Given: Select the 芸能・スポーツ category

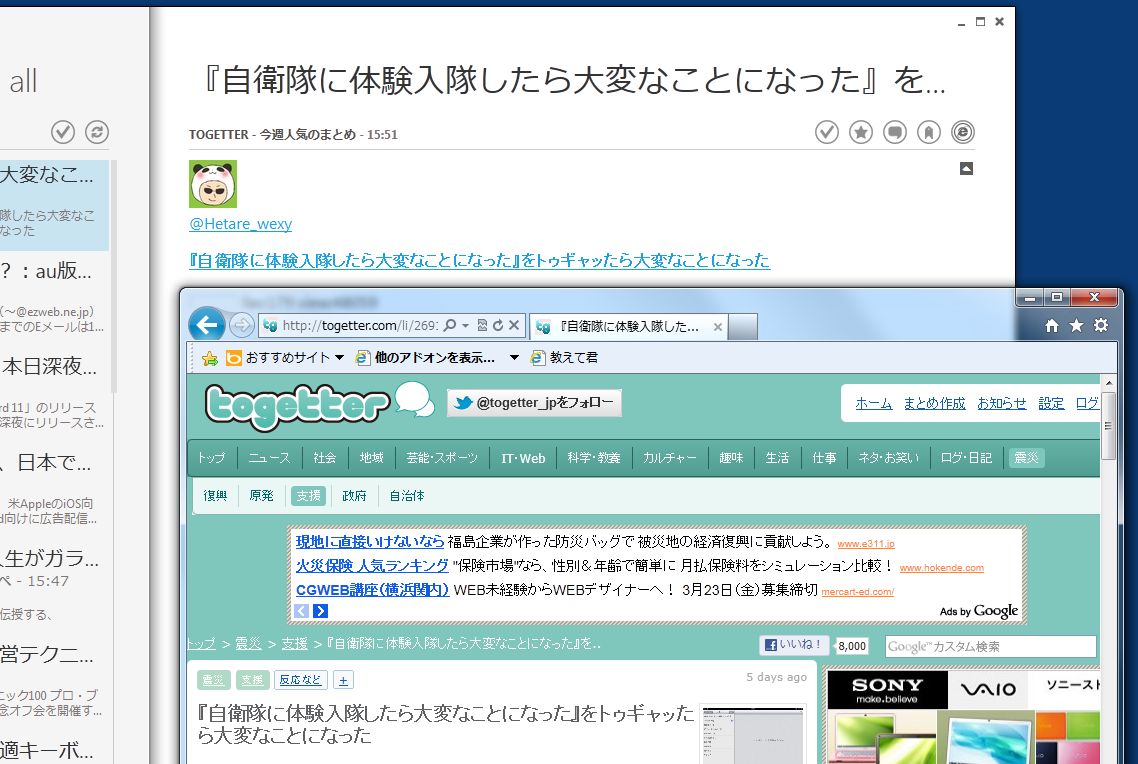Looking at the screenshot, I should pyautogui.click(x=442, y=458).
